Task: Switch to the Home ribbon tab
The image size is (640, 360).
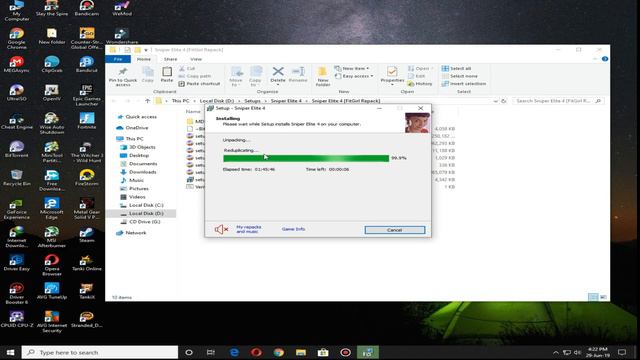Action: click(144, 59)
